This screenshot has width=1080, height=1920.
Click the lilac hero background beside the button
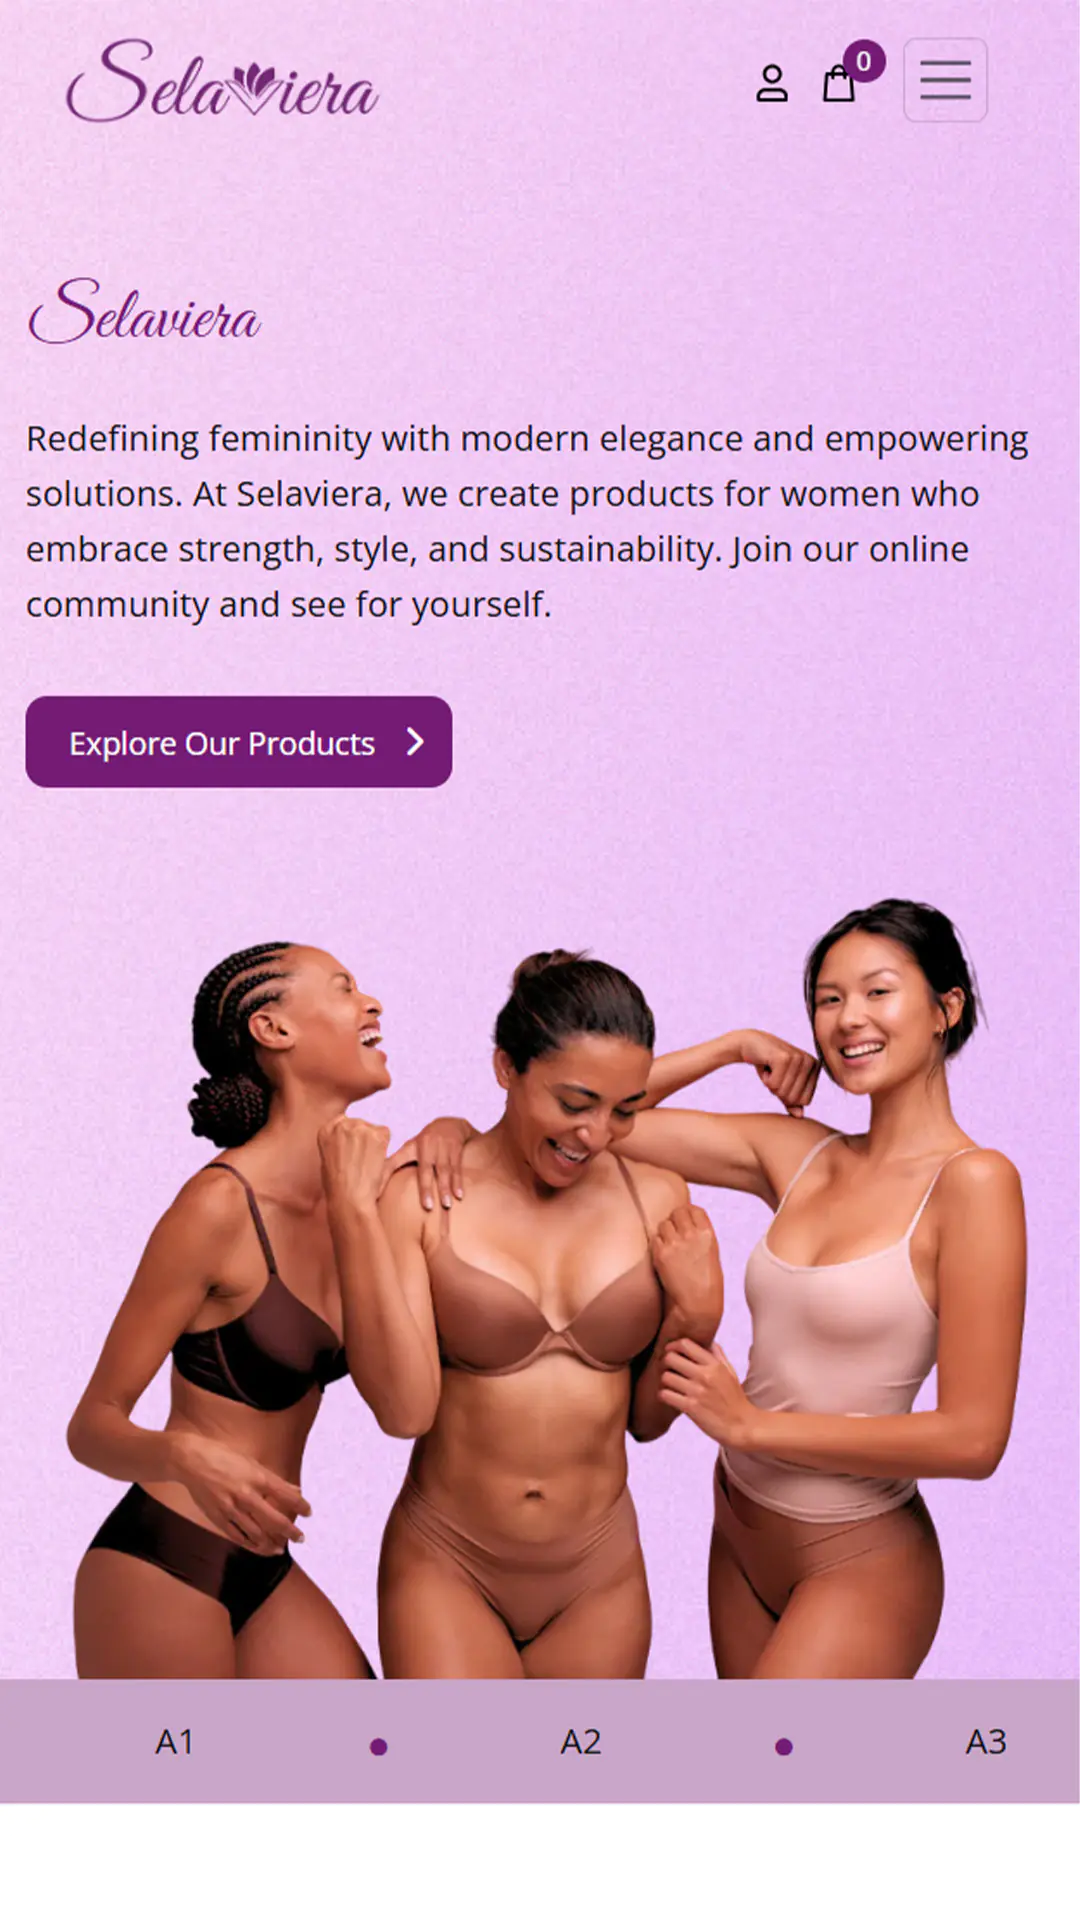click(760, 742)
